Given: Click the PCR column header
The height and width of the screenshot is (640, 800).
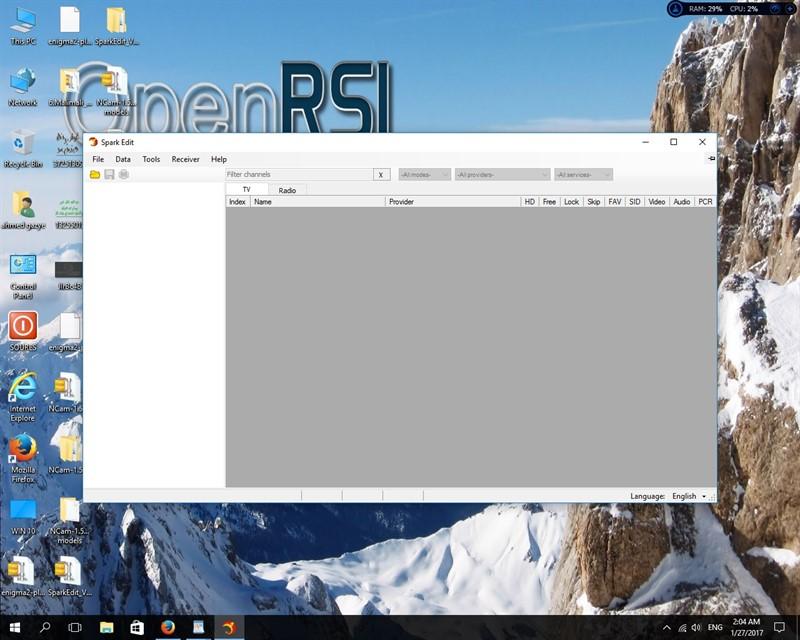Looking at the screenshot, I should pos(705,202).
